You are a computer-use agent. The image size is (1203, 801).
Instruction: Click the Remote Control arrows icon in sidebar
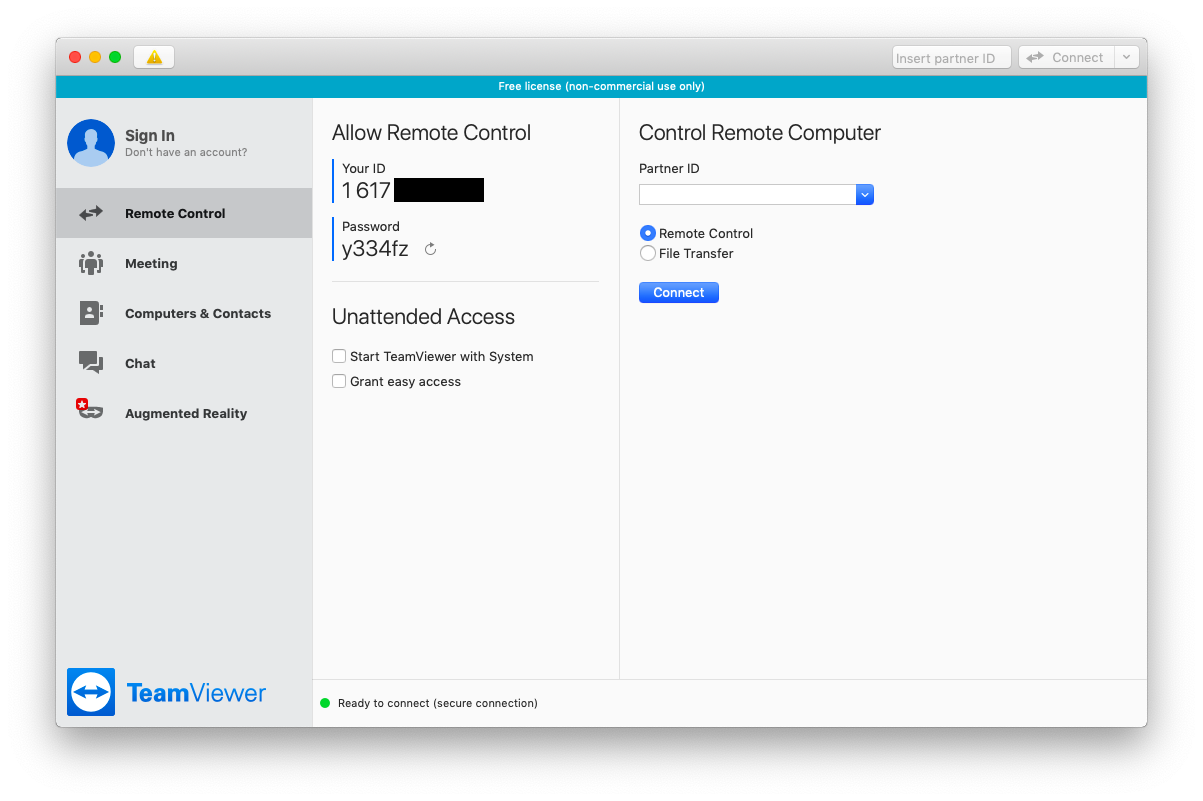coord(91,213)
